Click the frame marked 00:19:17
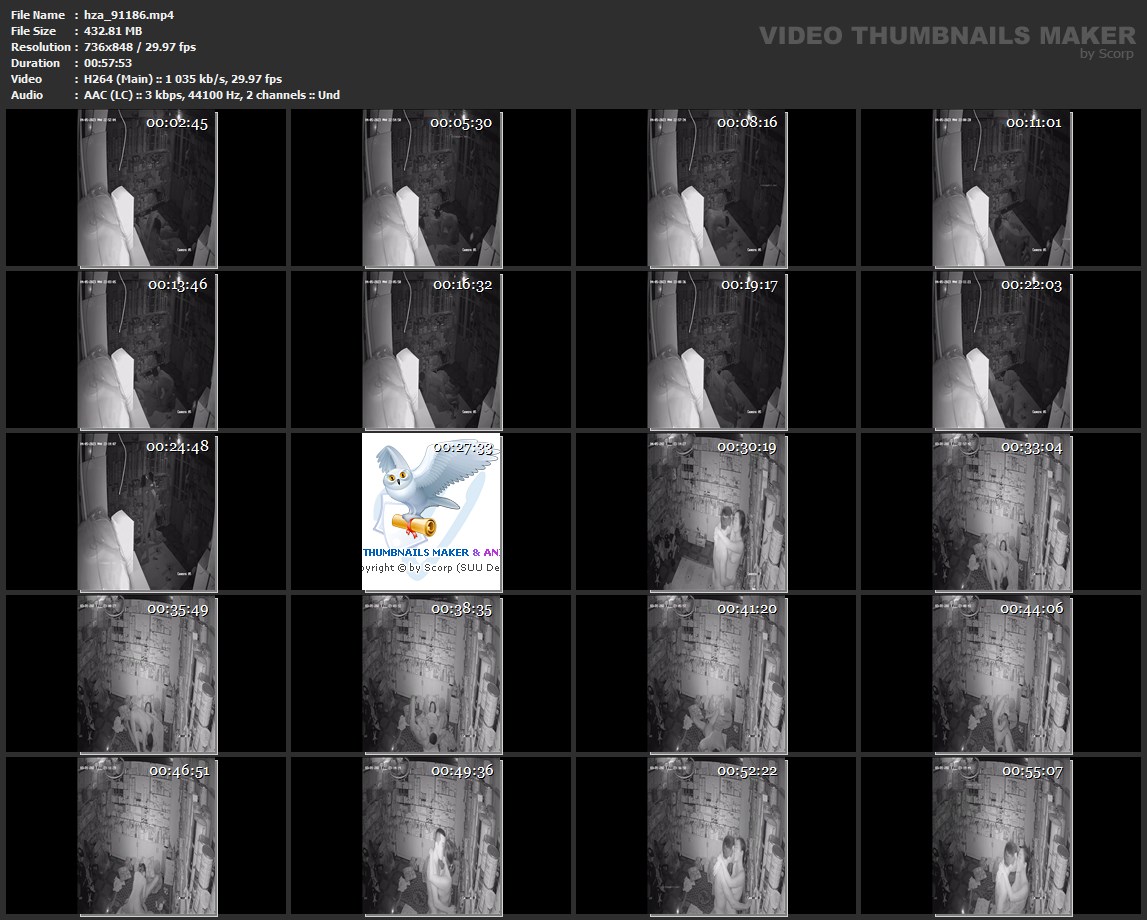 [x=716, y=350]
